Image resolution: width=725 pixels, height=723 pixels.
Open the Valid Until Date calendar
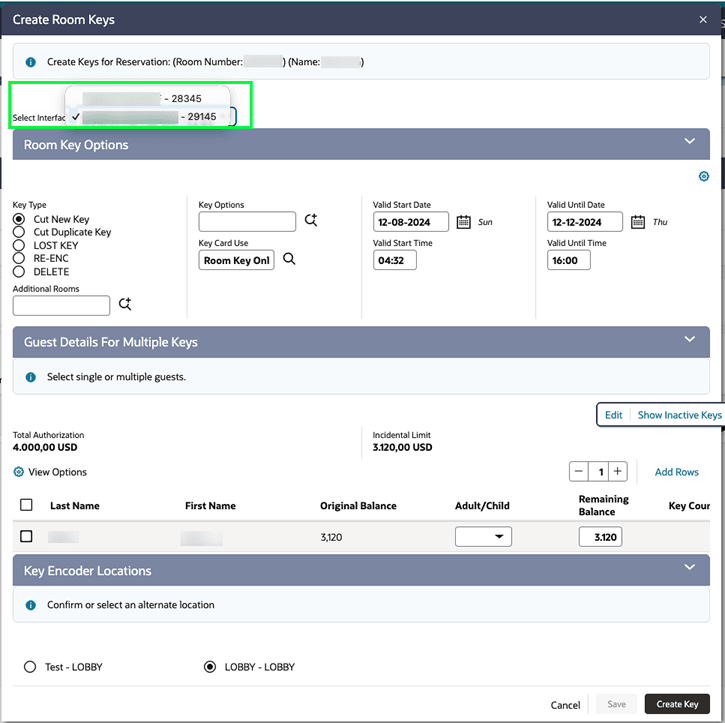click(638, 222)
